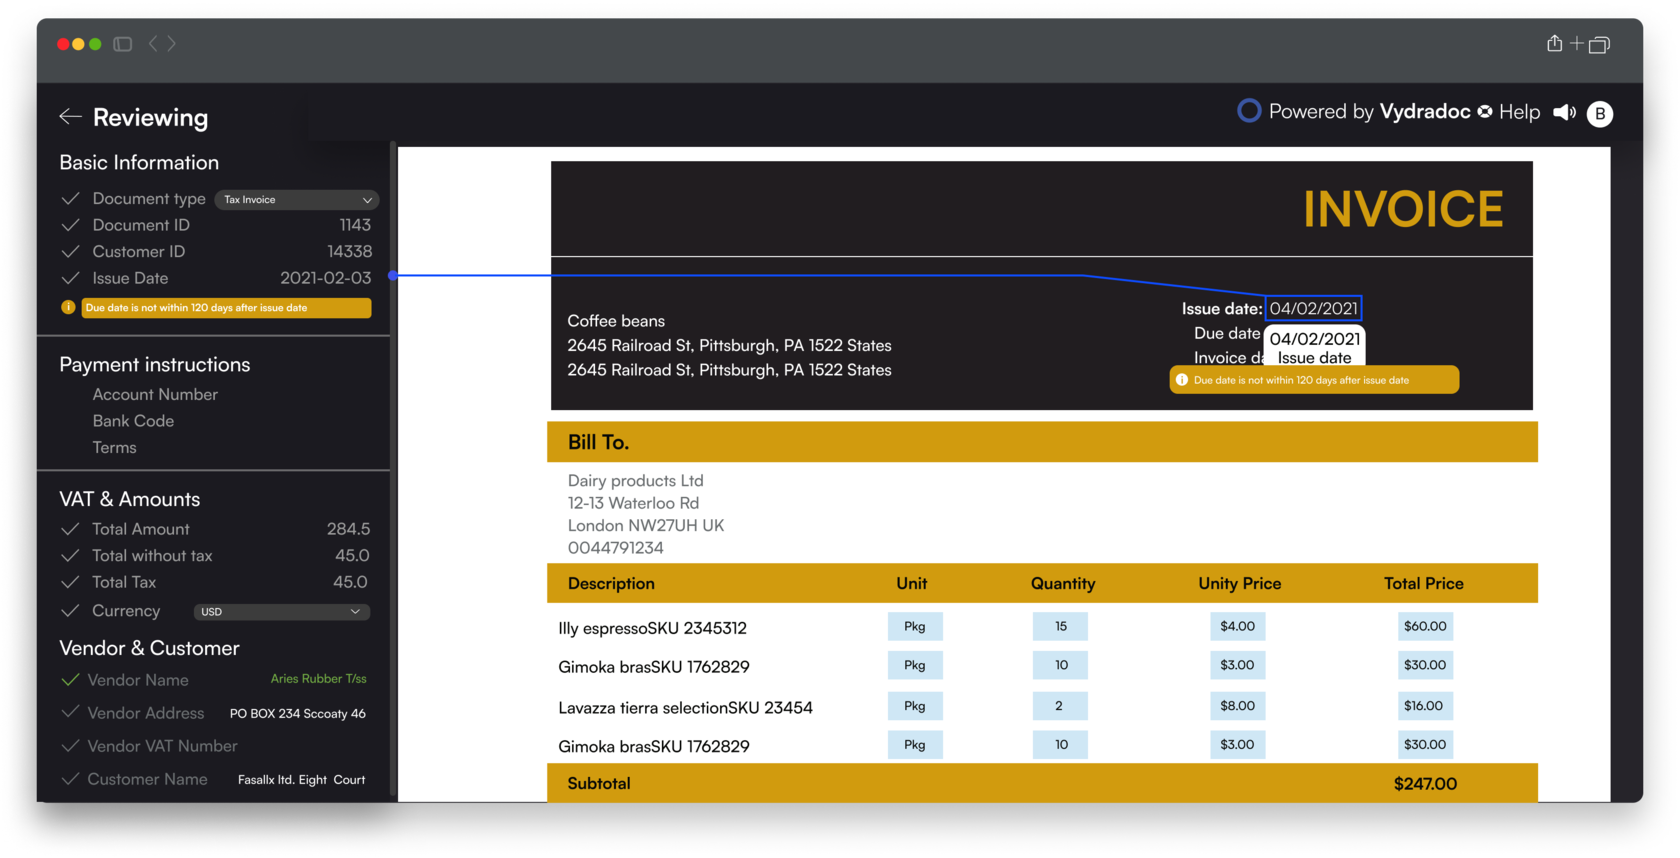Click the warning info icon in sidebar
1680x858 pixels.
click(68, 308)
